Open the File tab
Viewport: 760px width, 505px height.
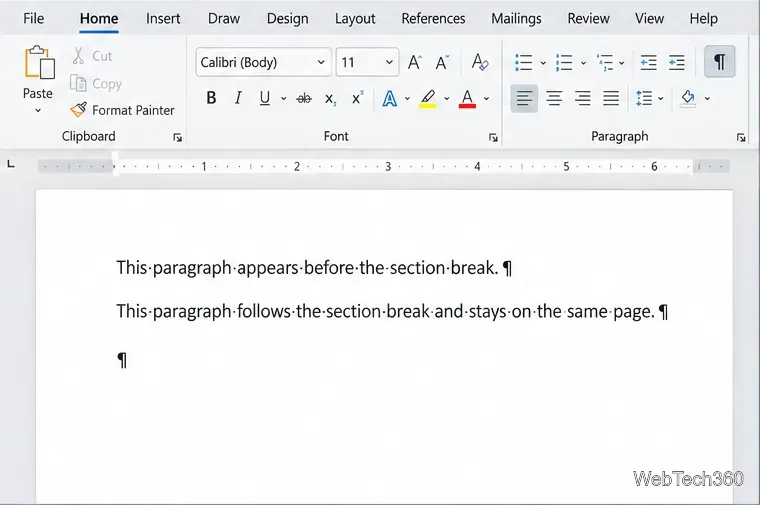coord(33,18)
